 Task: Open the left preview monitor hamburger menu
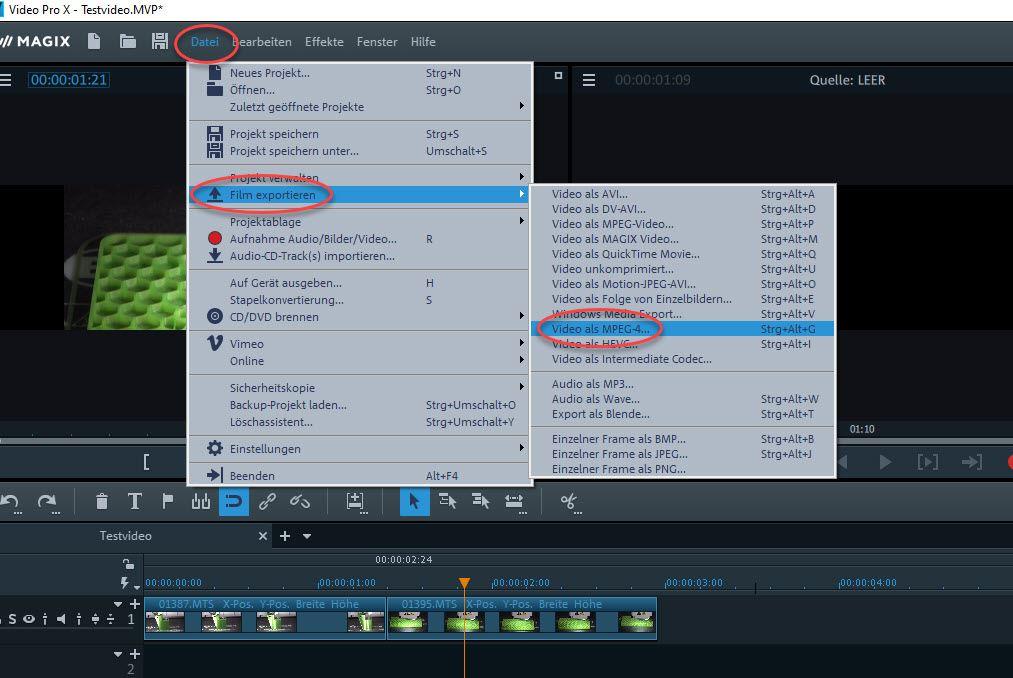[6, 79]
